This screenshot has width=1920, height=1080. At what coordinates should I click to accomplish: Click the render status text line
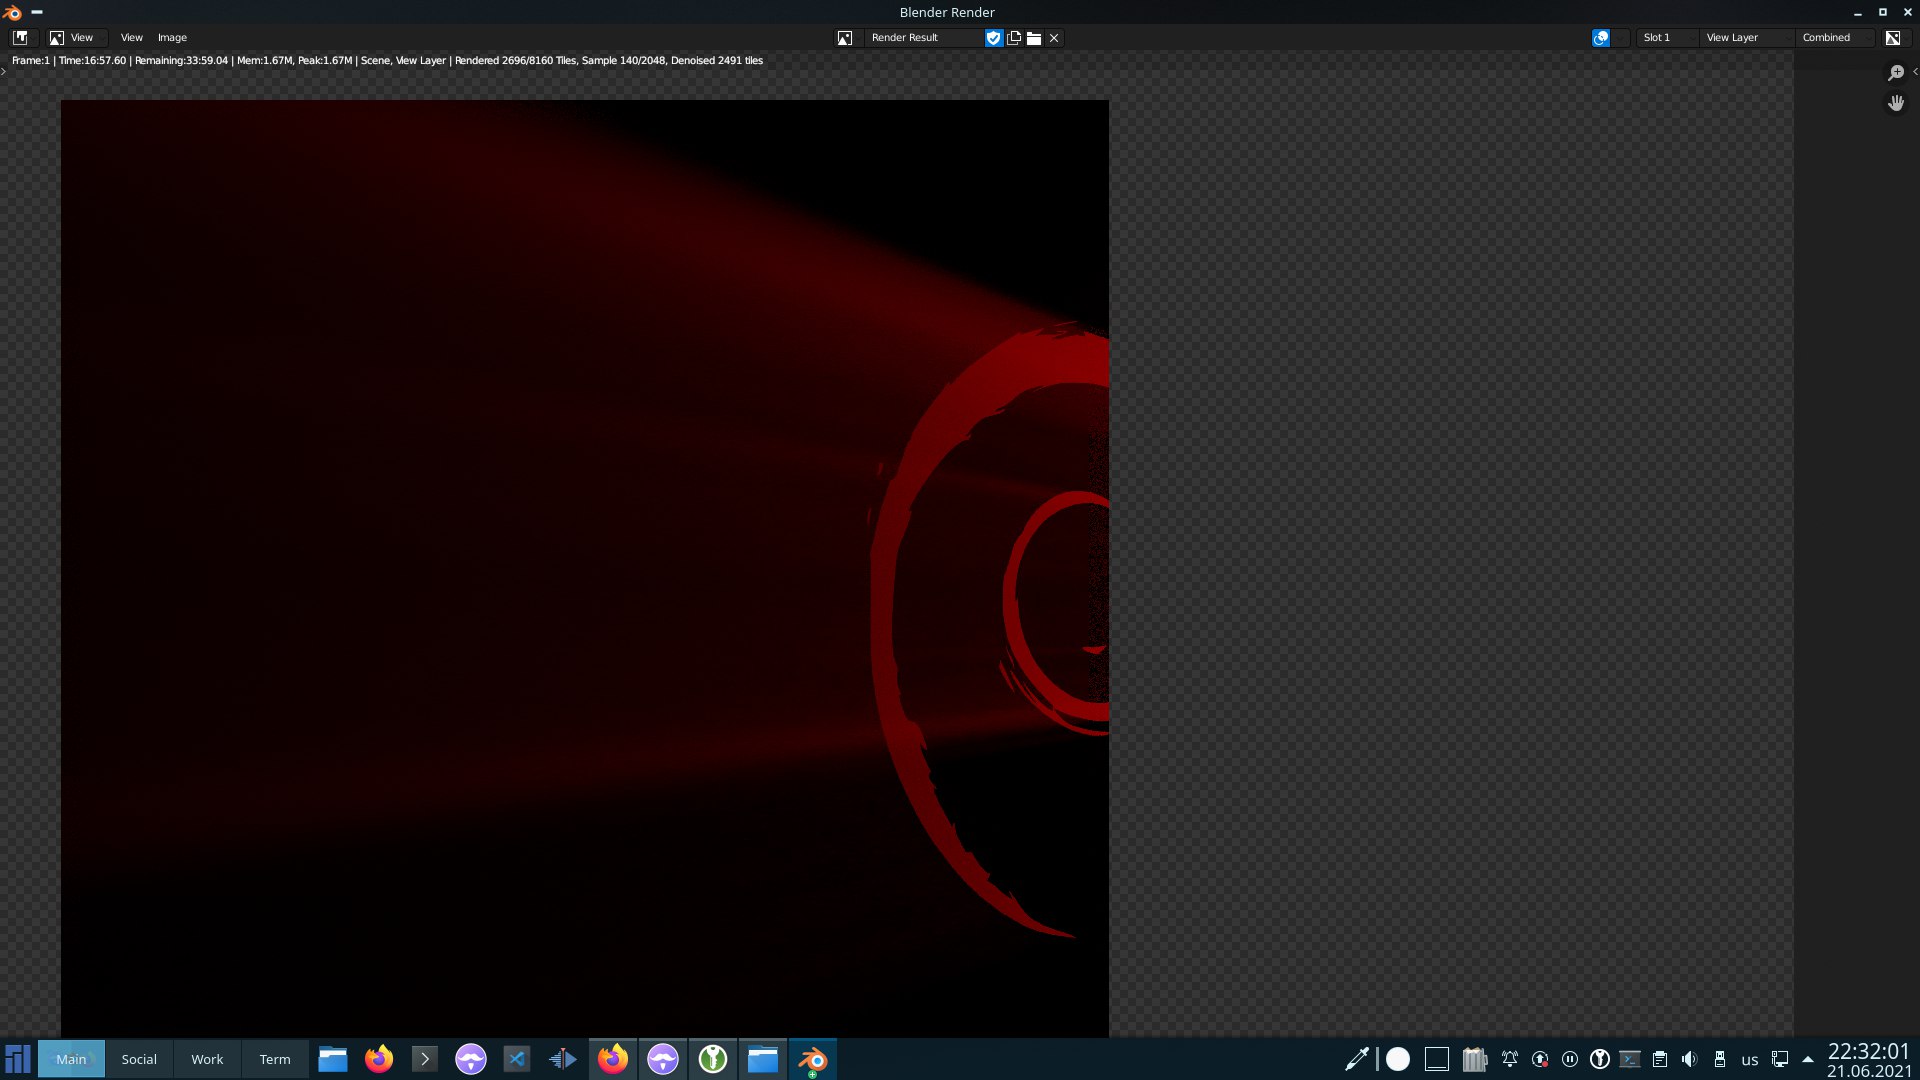pos(387,60)
